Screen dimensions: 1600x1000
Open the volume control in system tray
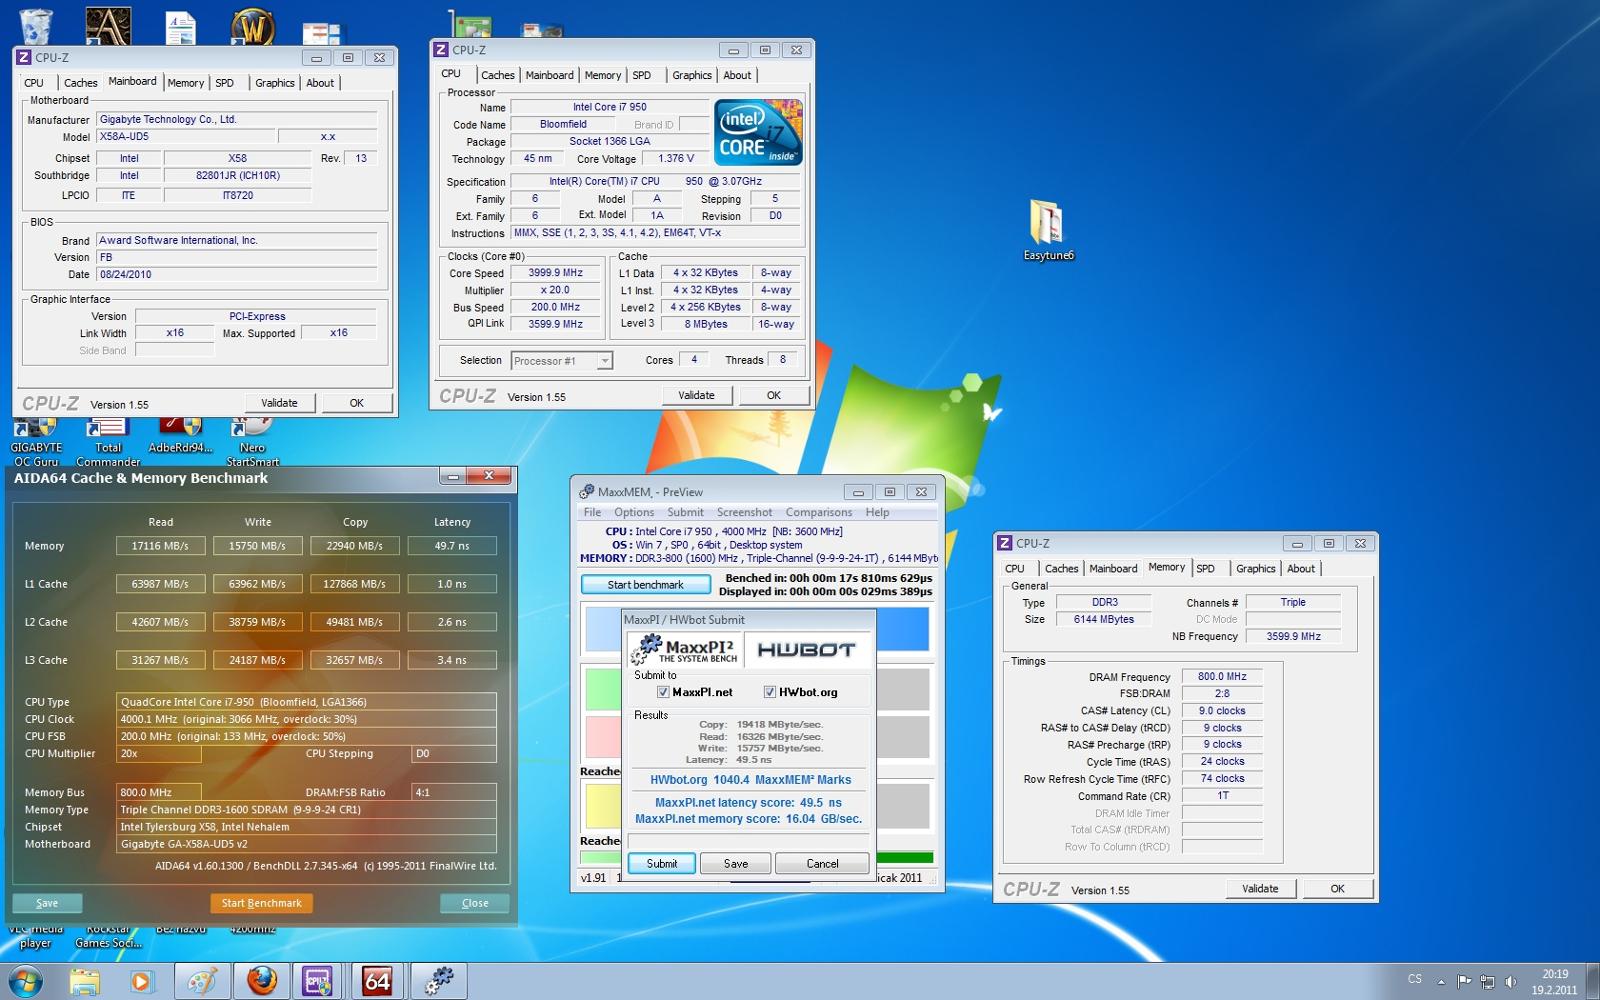coord(1511,981)
